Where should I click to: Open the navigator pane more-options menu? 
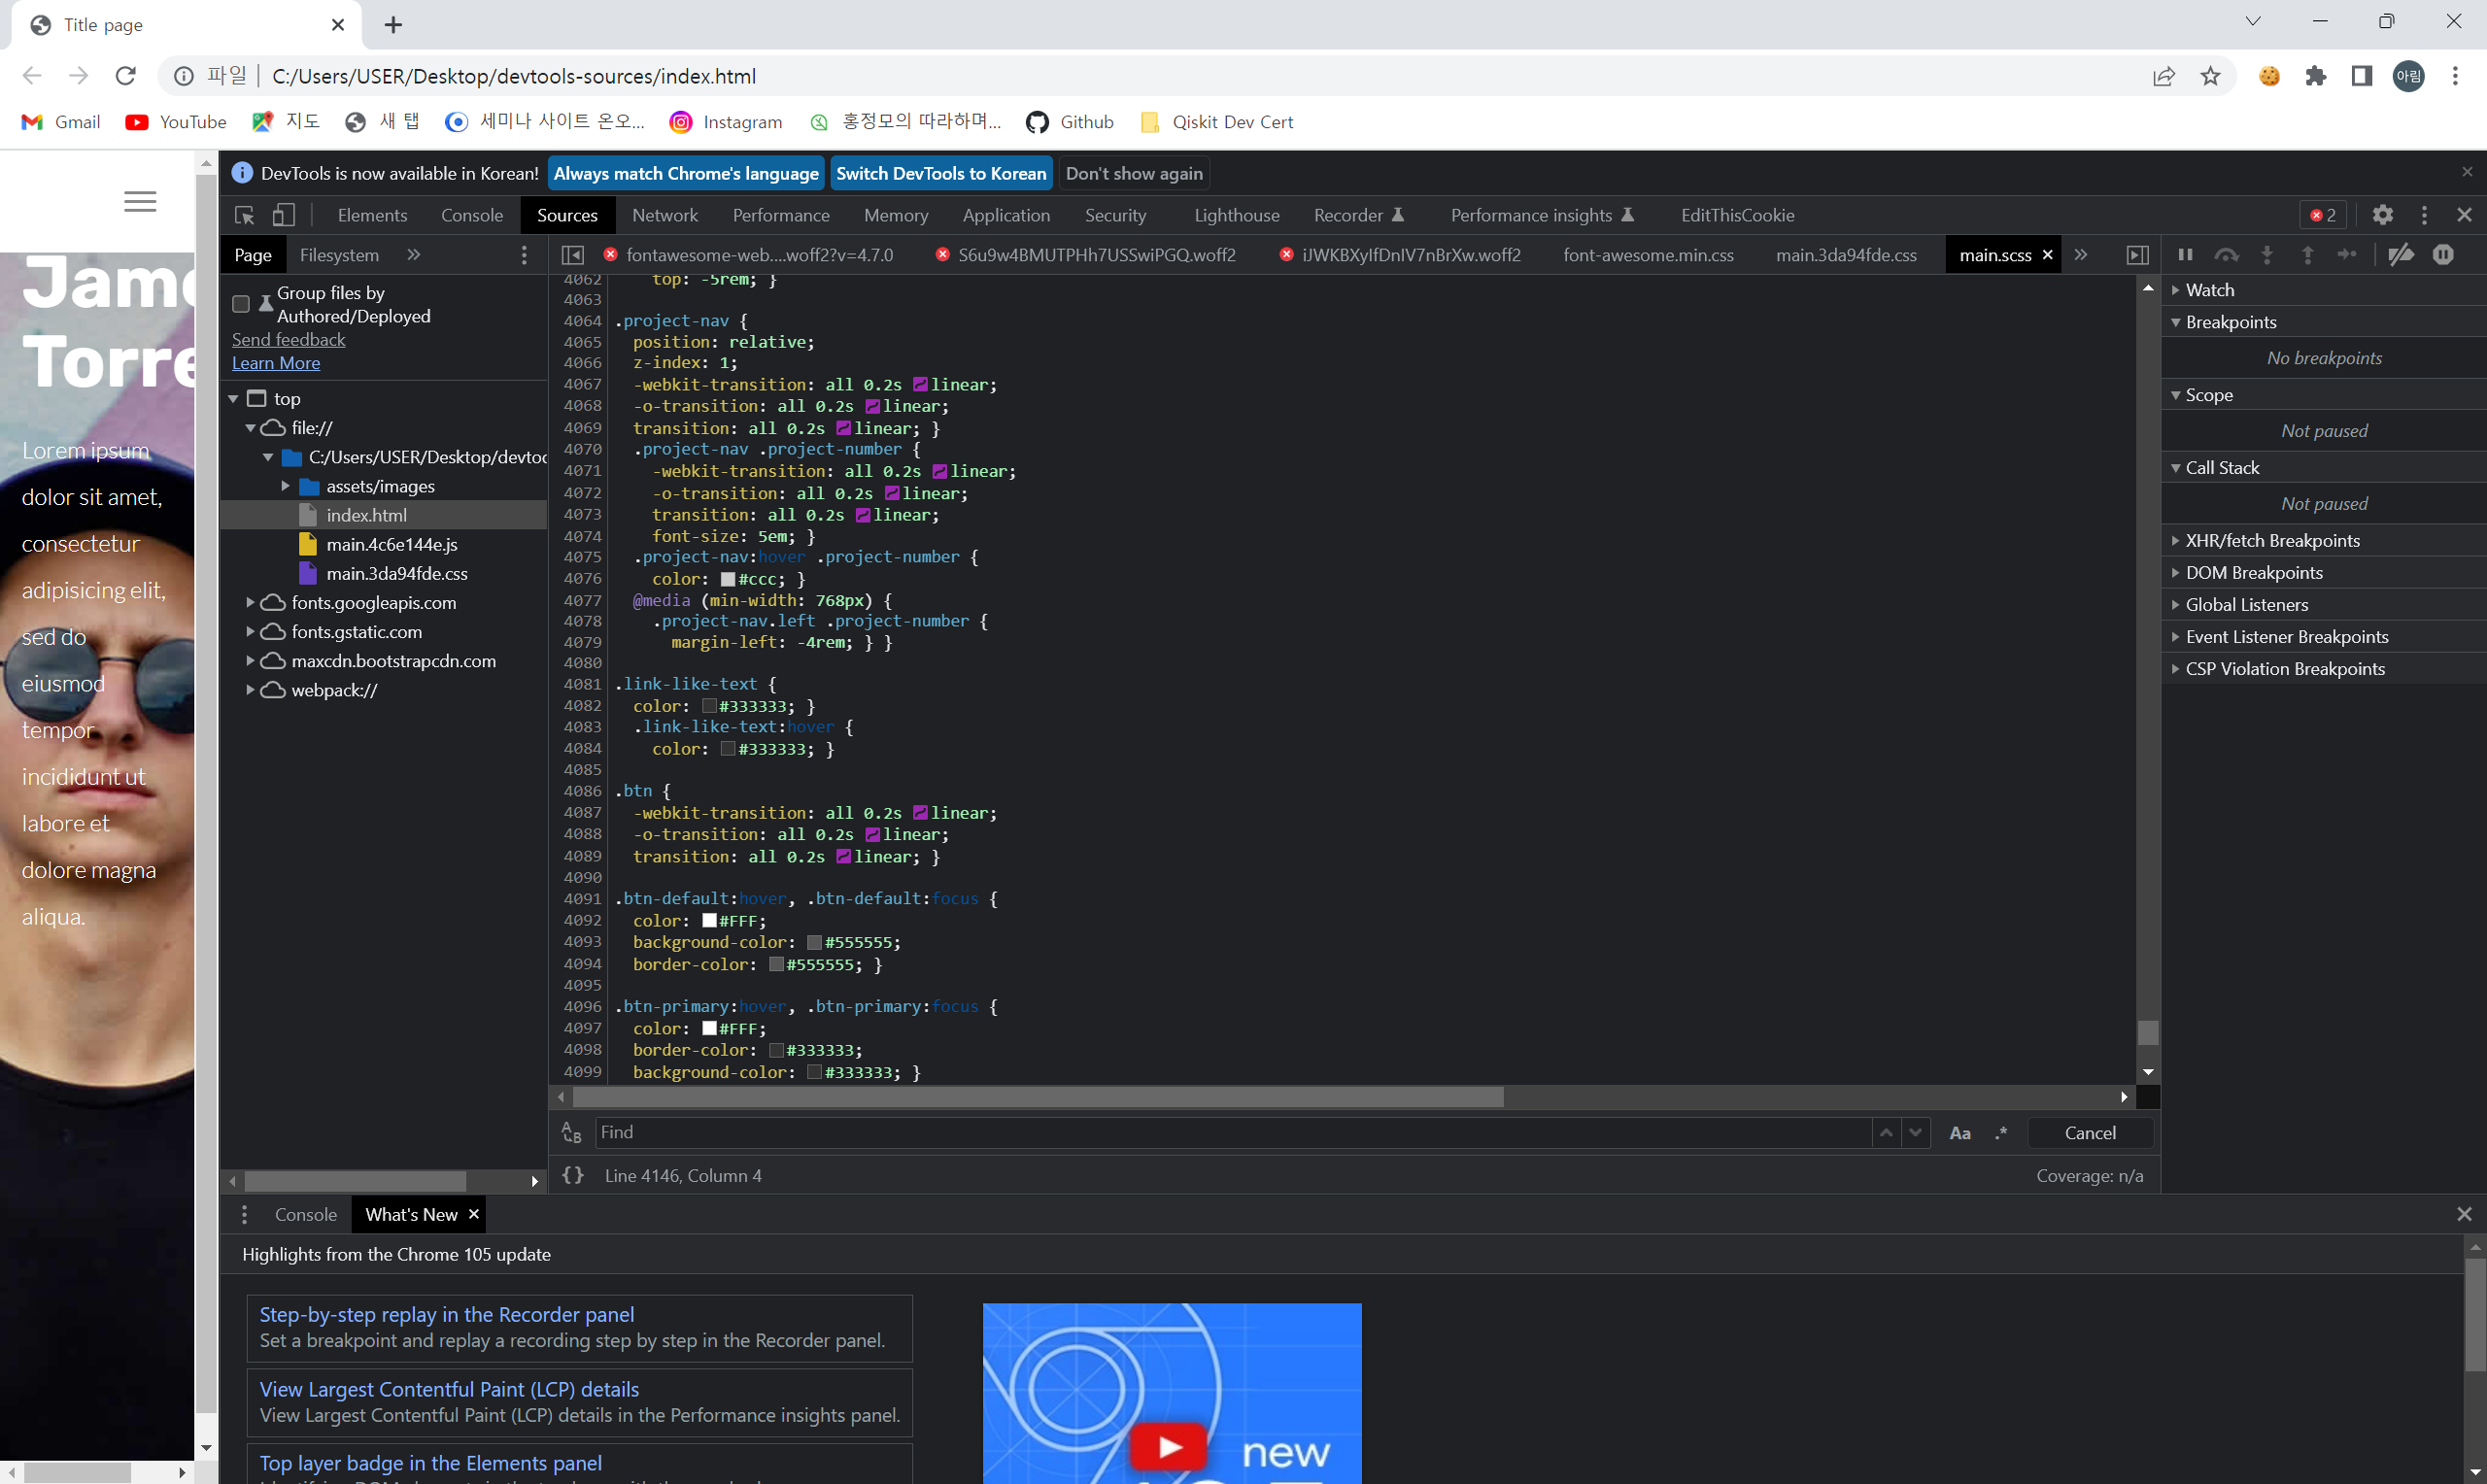click(524, 255)
